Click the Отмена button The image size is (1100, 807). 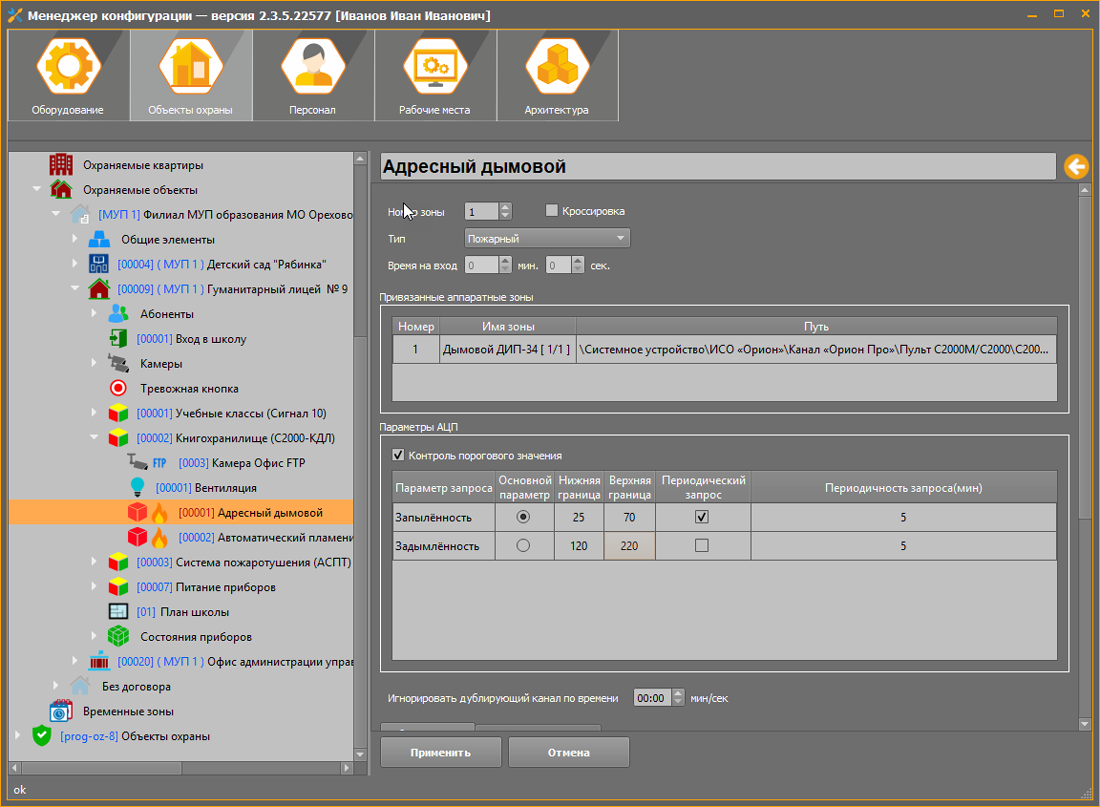click(x=568, y=752)
